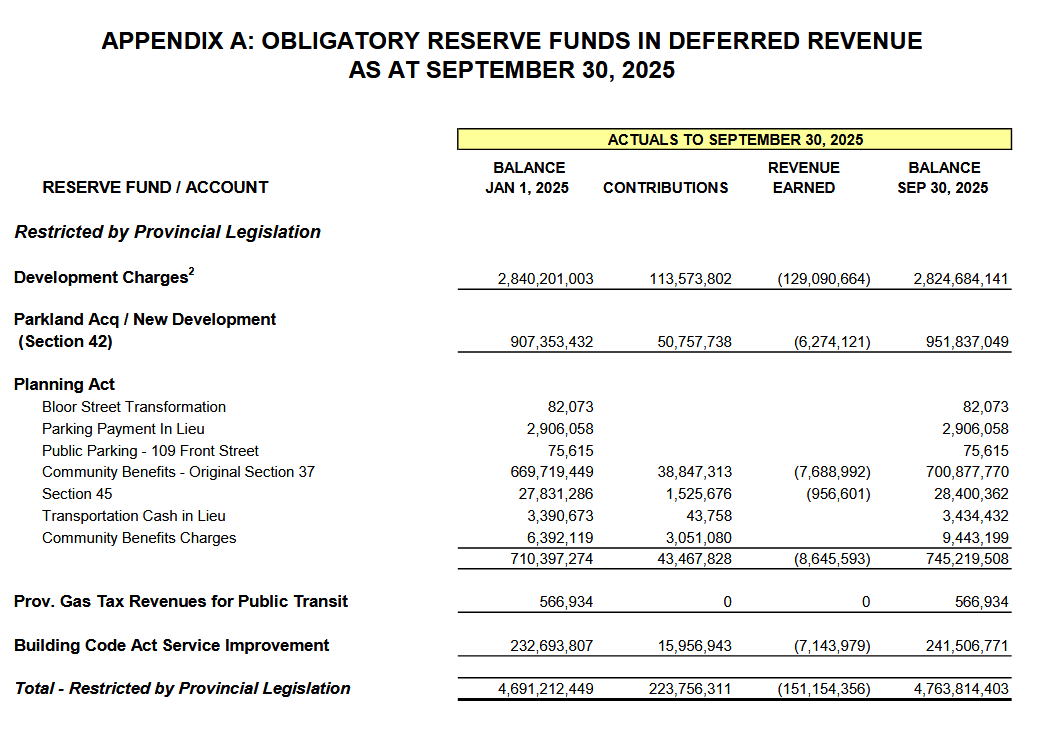Image resolution: width=1064 pixels, height=733 pixels.
Task: Select the Parkland Acq / New Development label
Action: [145, 320]
